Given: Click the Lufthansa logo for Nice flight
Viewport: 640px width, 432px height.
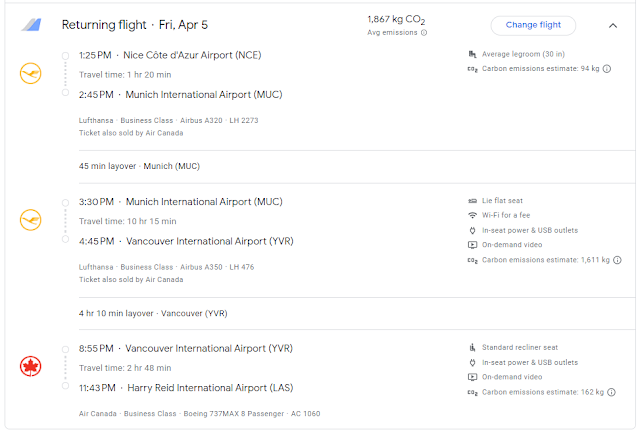Looking at the screenshot, I should 31,73.
